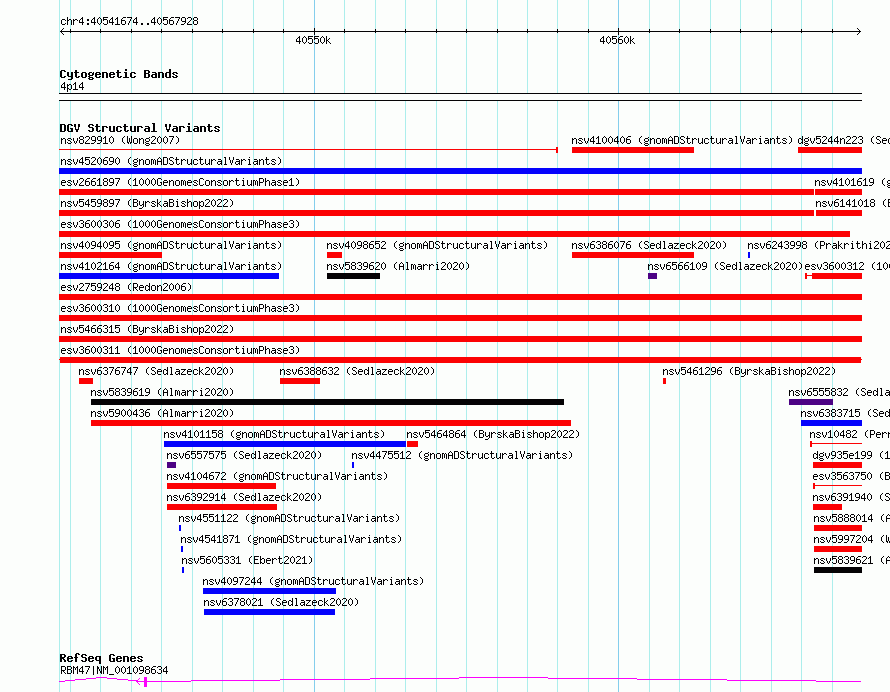Open nsv6386076 (Sedlazeck2020) label
890x692 pixels.
(649, 245)
